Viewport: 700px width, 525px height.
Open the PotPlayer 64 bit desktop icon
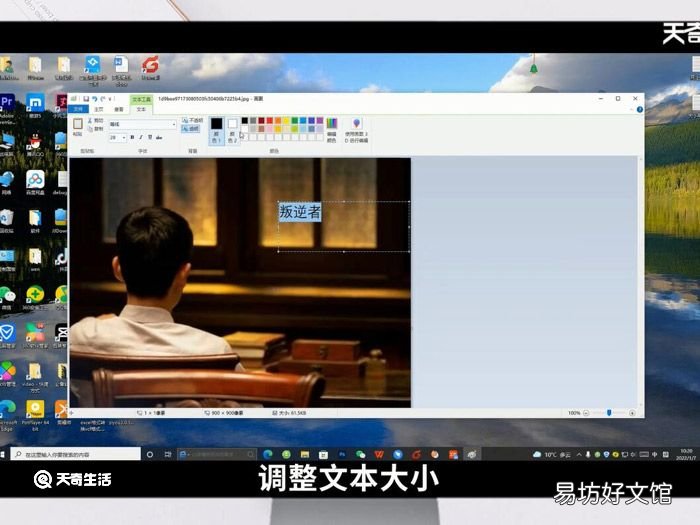point(35,416)
